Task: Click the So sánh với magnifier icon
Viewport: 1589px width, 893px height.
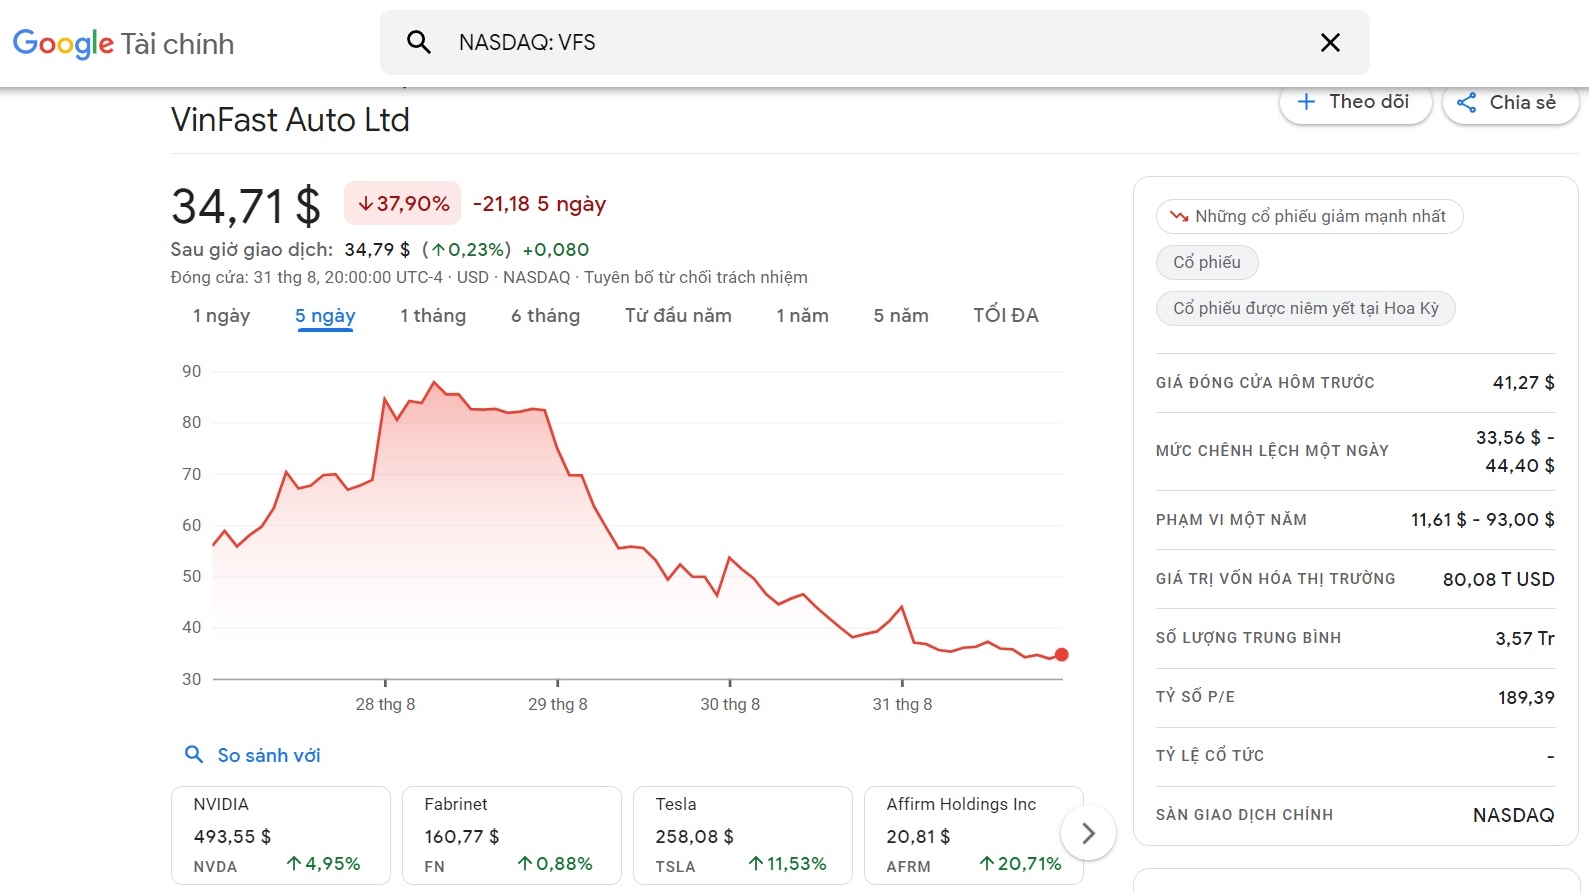Action: pyautogui.click(x=194, y=754)
